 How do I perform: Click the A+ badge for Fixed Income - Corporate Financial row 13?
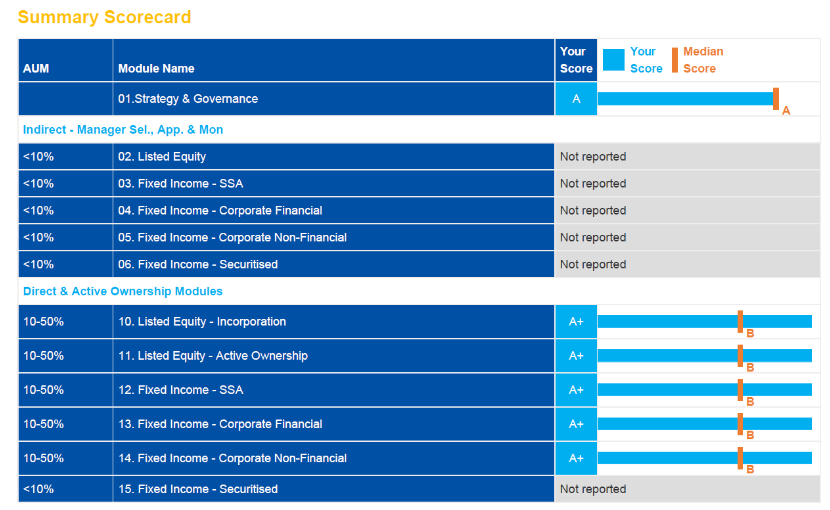pos(576,424)
